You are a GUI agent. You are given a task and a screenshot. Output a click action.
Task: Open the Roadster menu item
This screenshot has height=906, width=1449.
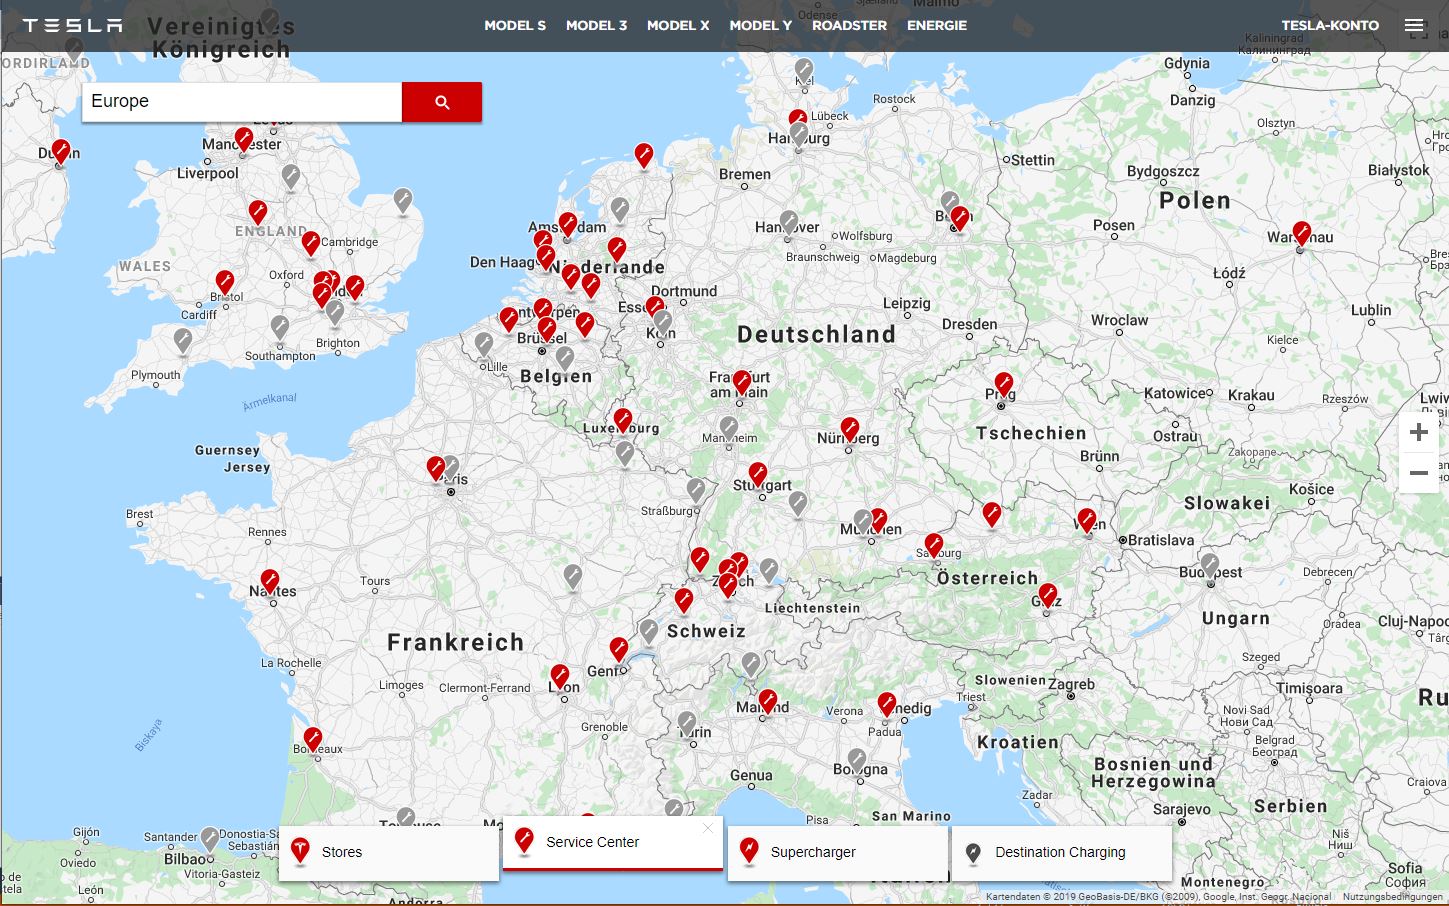coord(849,25)
